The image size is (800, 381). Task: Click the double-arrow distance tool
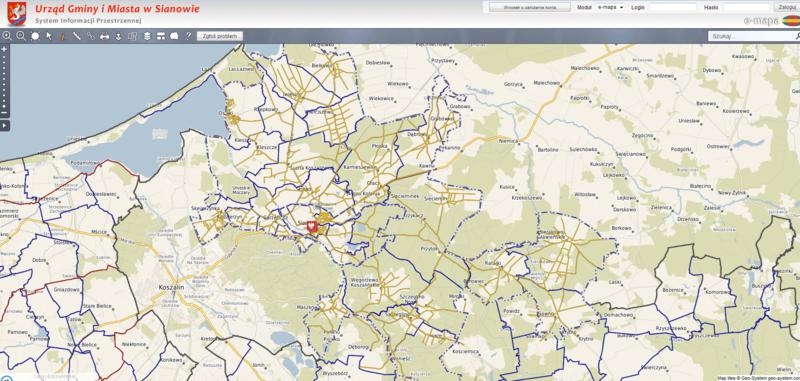point(105,36)
